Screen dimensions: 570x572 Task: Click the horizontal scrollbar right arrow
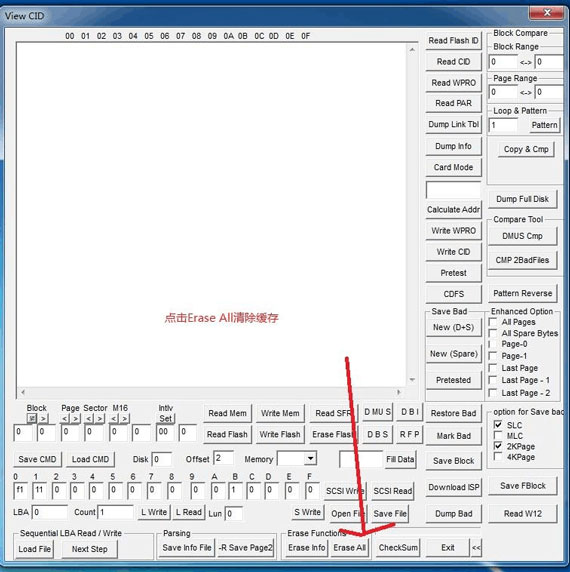pos(399,392)
